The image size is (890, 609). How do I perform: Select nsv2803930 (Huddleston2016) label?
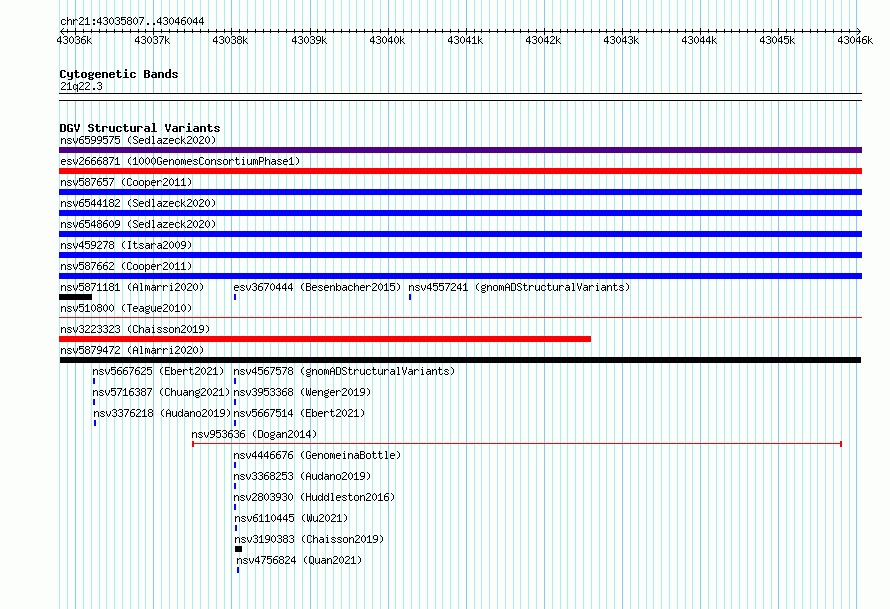tap(314, 497)
